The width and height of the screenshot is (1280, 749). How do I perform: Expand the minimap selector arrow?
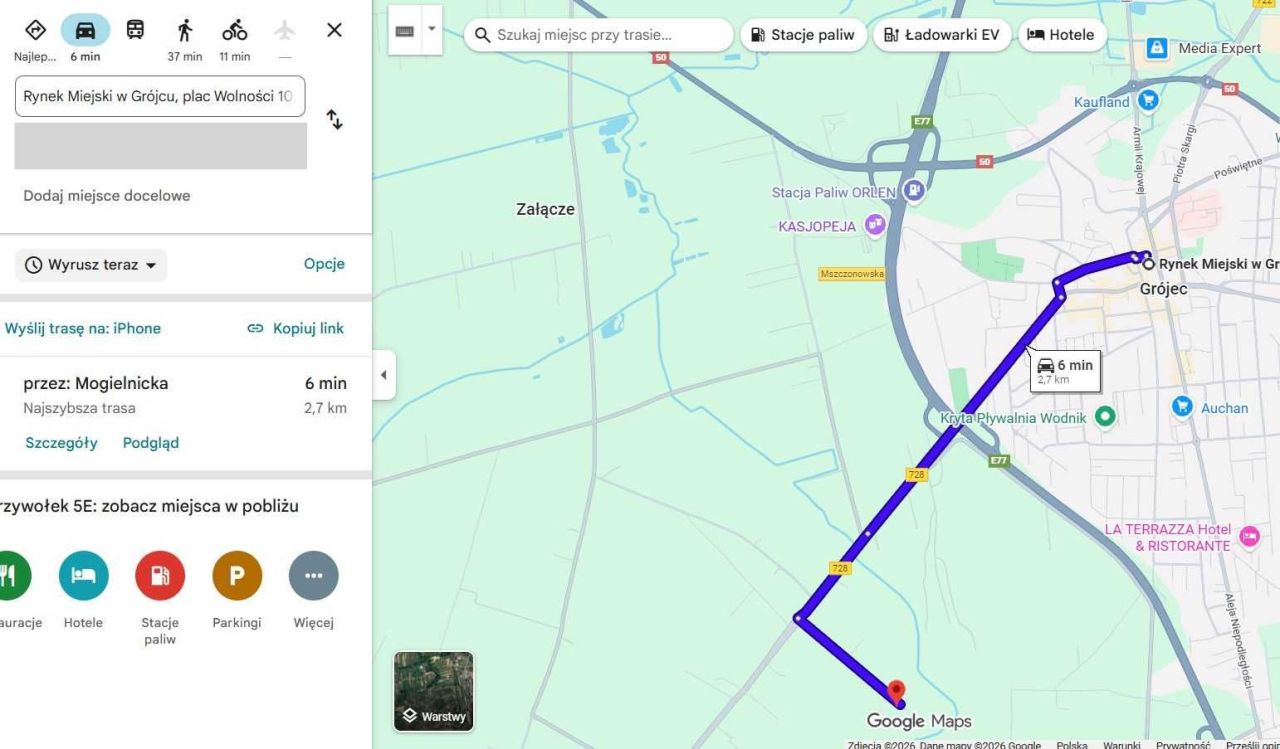[x=432, y=30]
